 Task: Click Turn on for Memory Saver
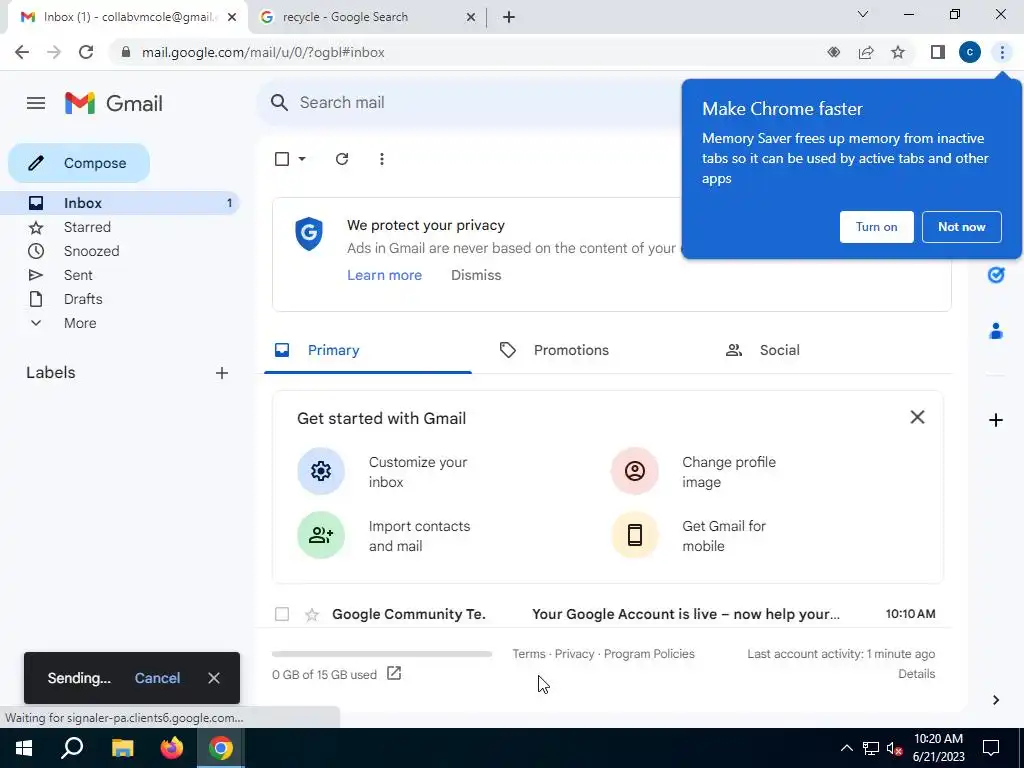click(x=876, y=227)
